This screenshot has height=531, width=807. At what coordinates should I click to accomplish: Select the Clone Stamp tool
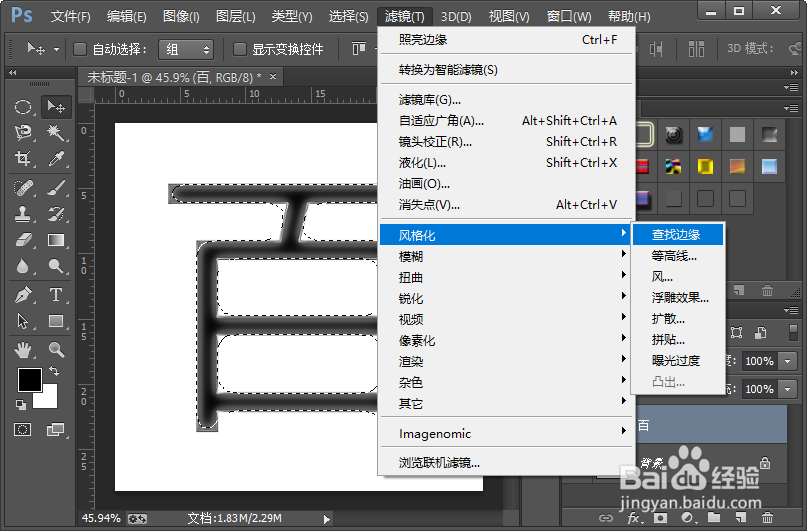click(x=23, y=214)
